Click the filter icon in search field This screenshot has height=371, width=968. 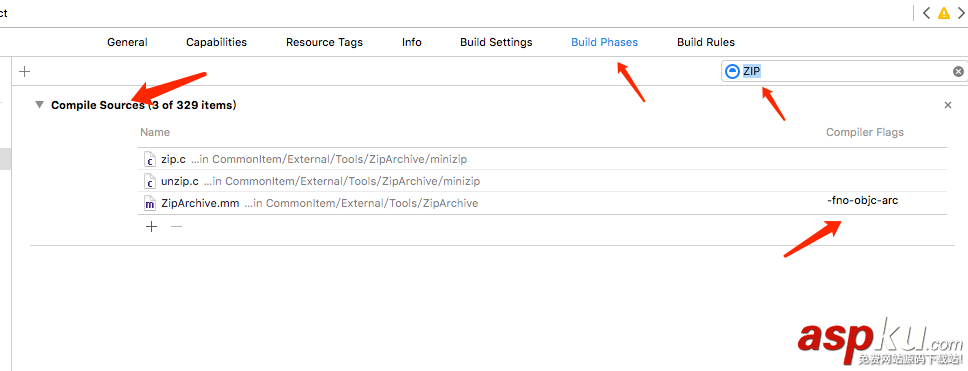[732, 72]
